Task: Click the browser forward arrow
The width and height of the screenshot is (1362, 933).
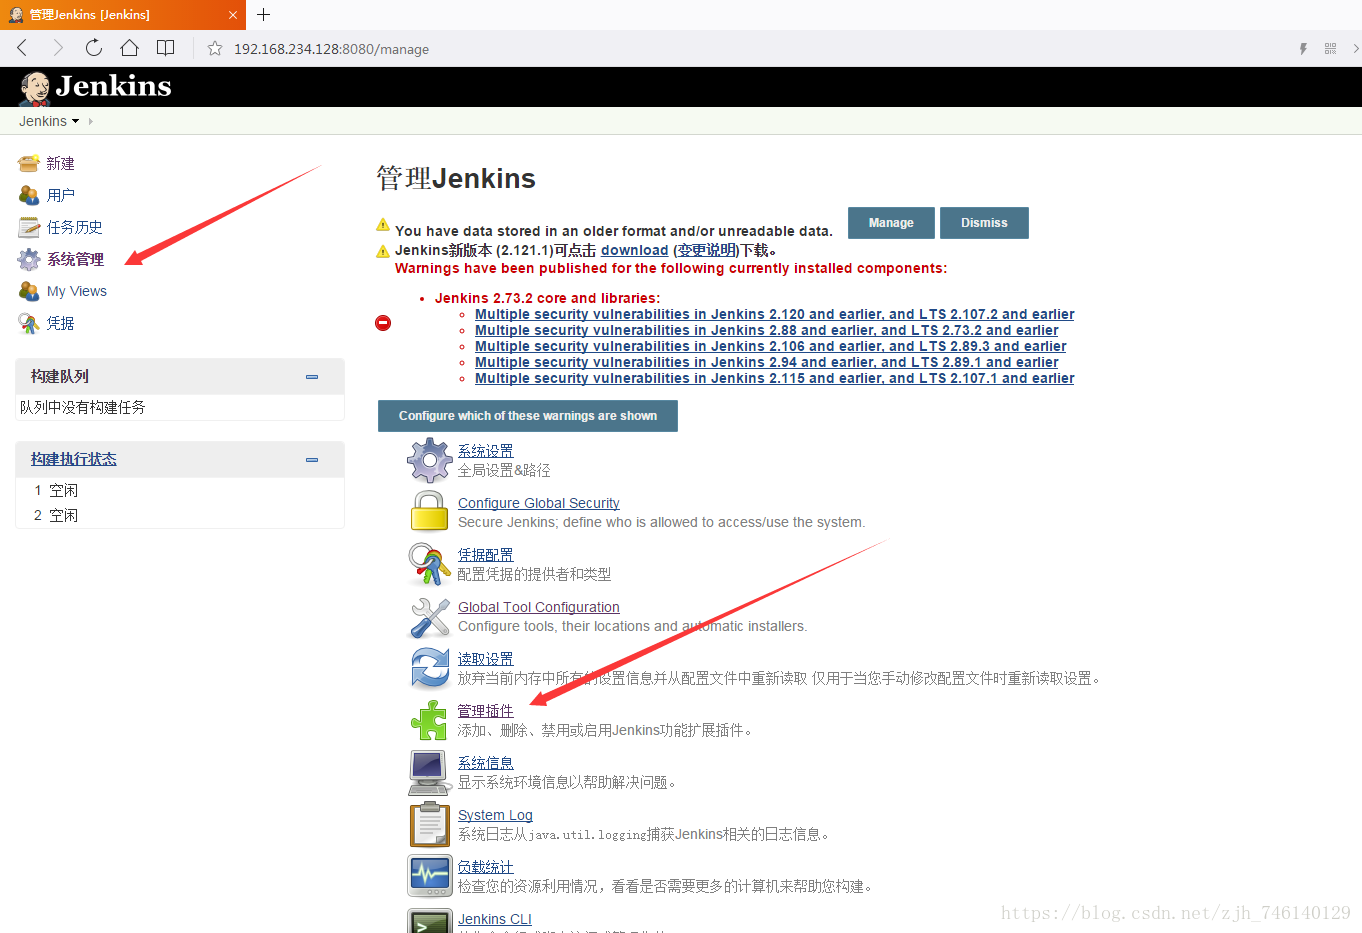Action: click(57, 48)
